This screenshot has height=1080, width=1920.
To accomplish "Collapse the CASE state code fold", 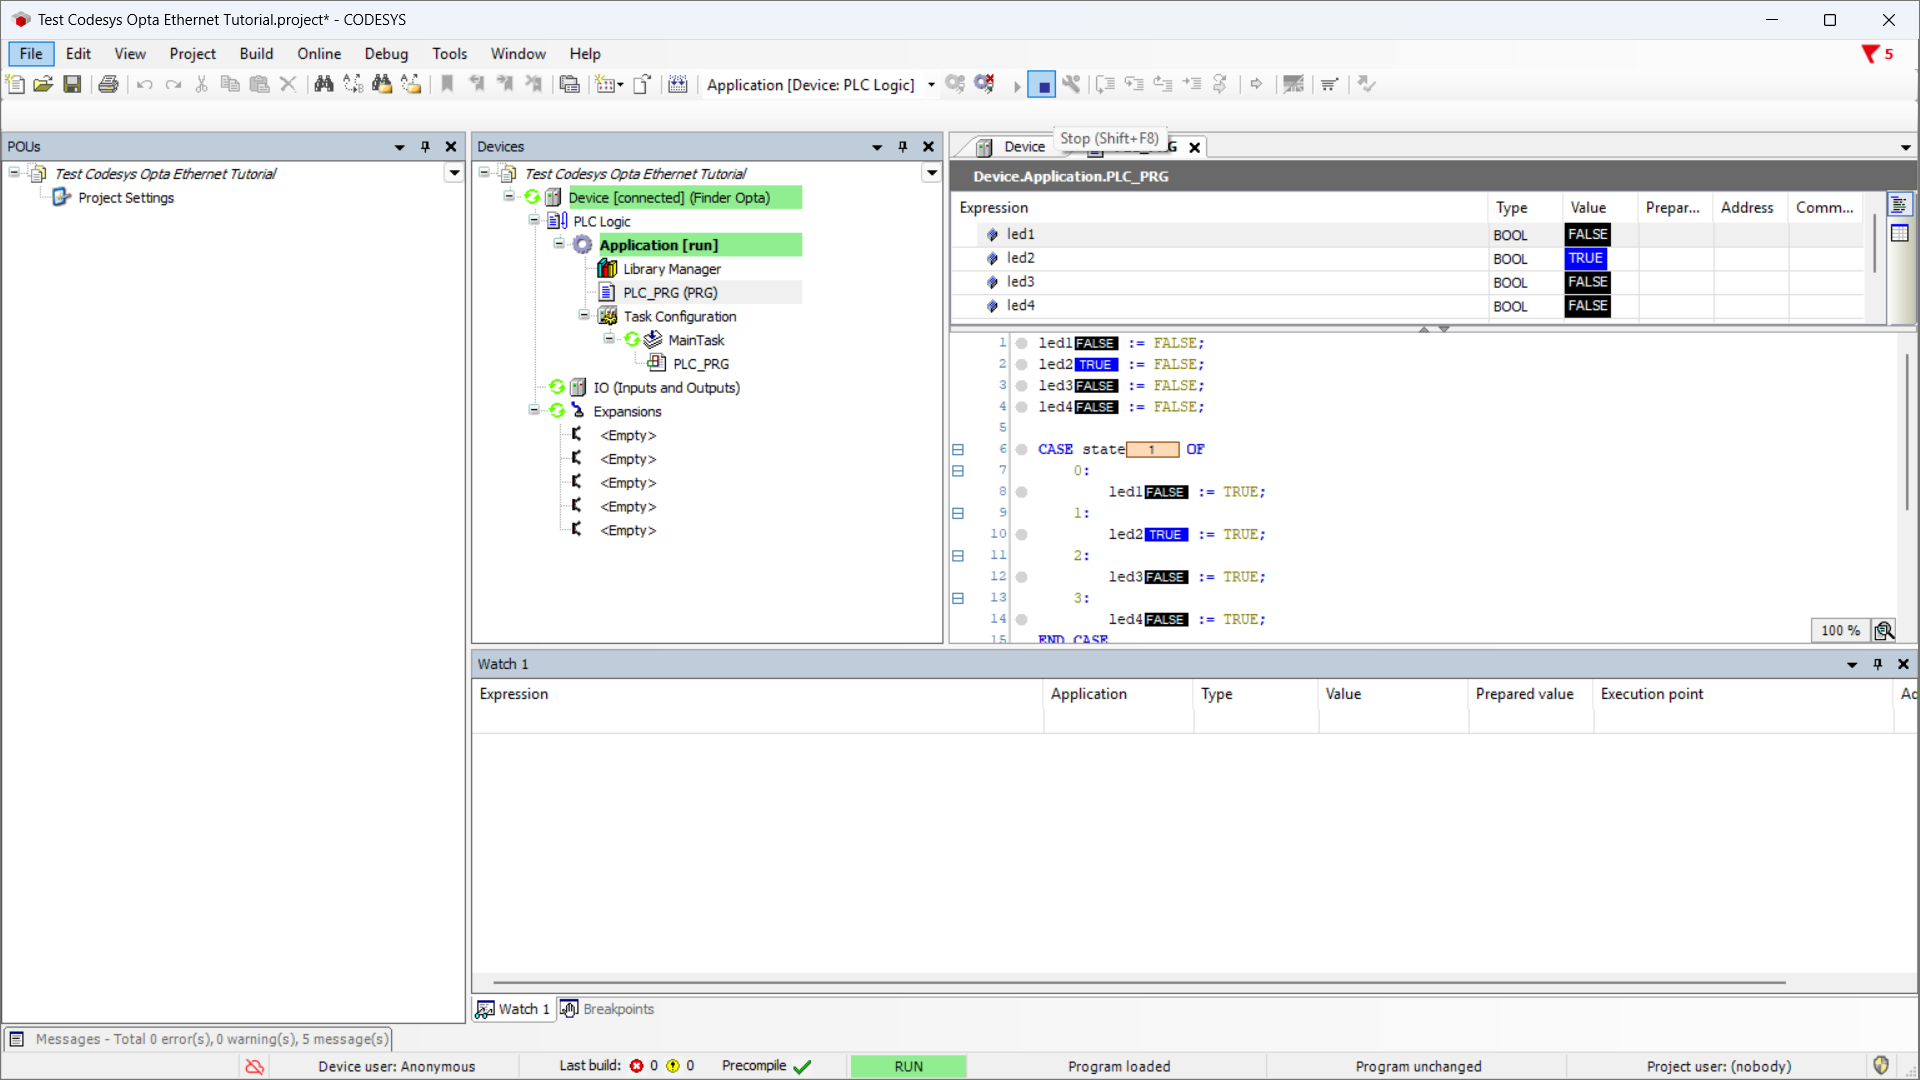I will [957, 450].
